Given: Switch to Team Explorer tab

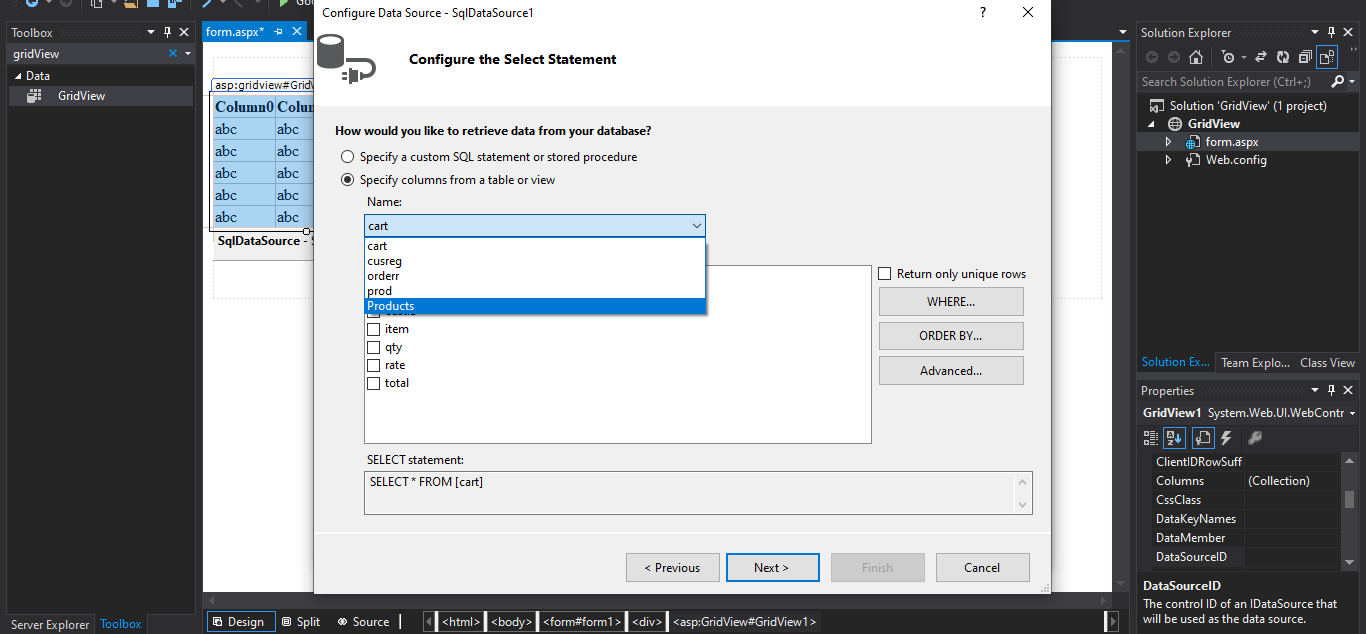Looking at the screenshot, I should click(x=1255, y=363).
